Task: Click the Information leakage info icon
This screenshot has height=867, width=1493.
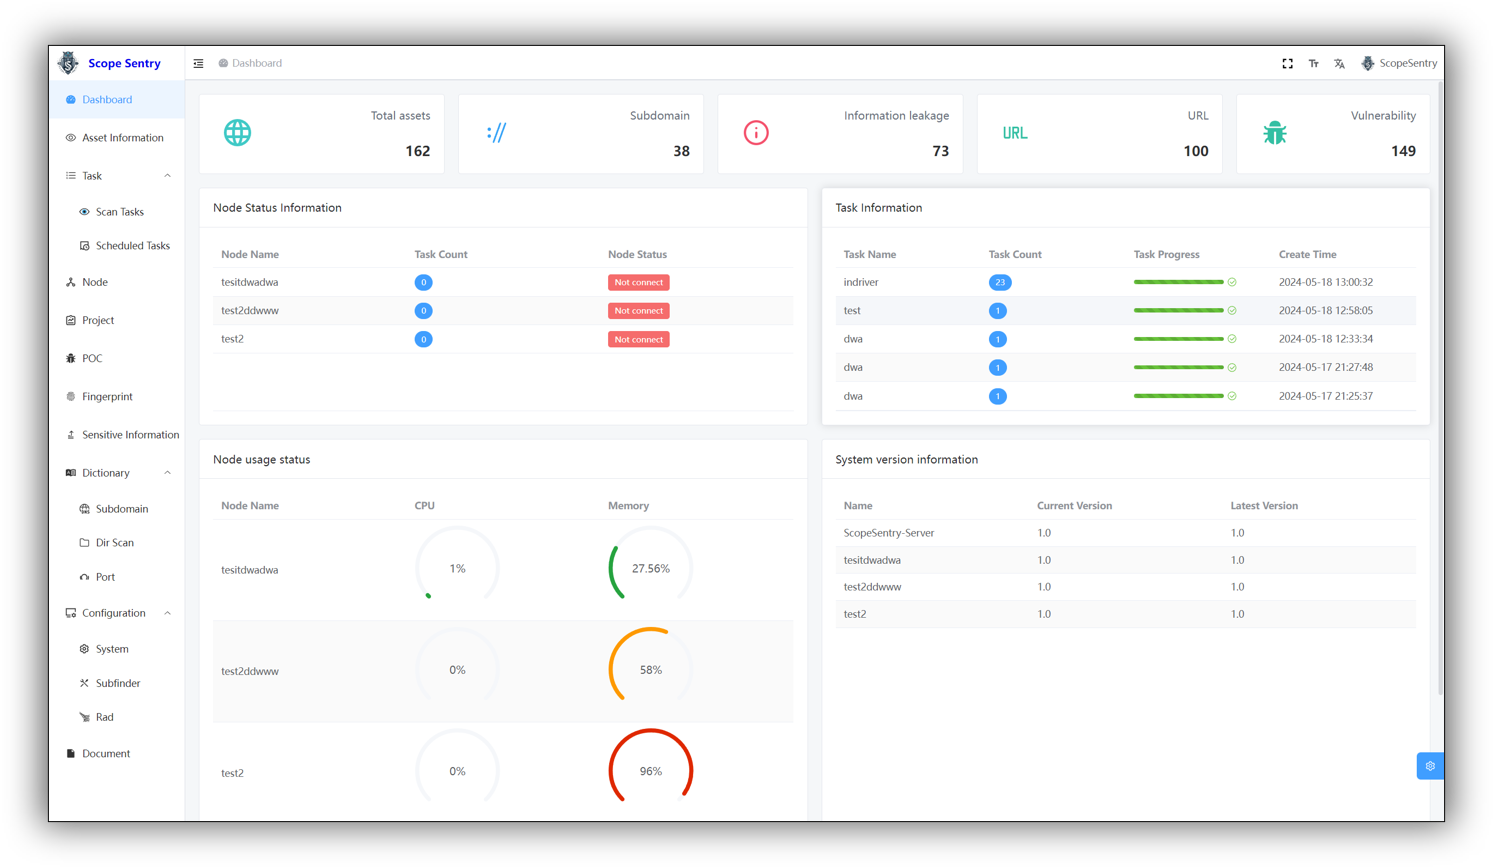Action: point(756,133)
